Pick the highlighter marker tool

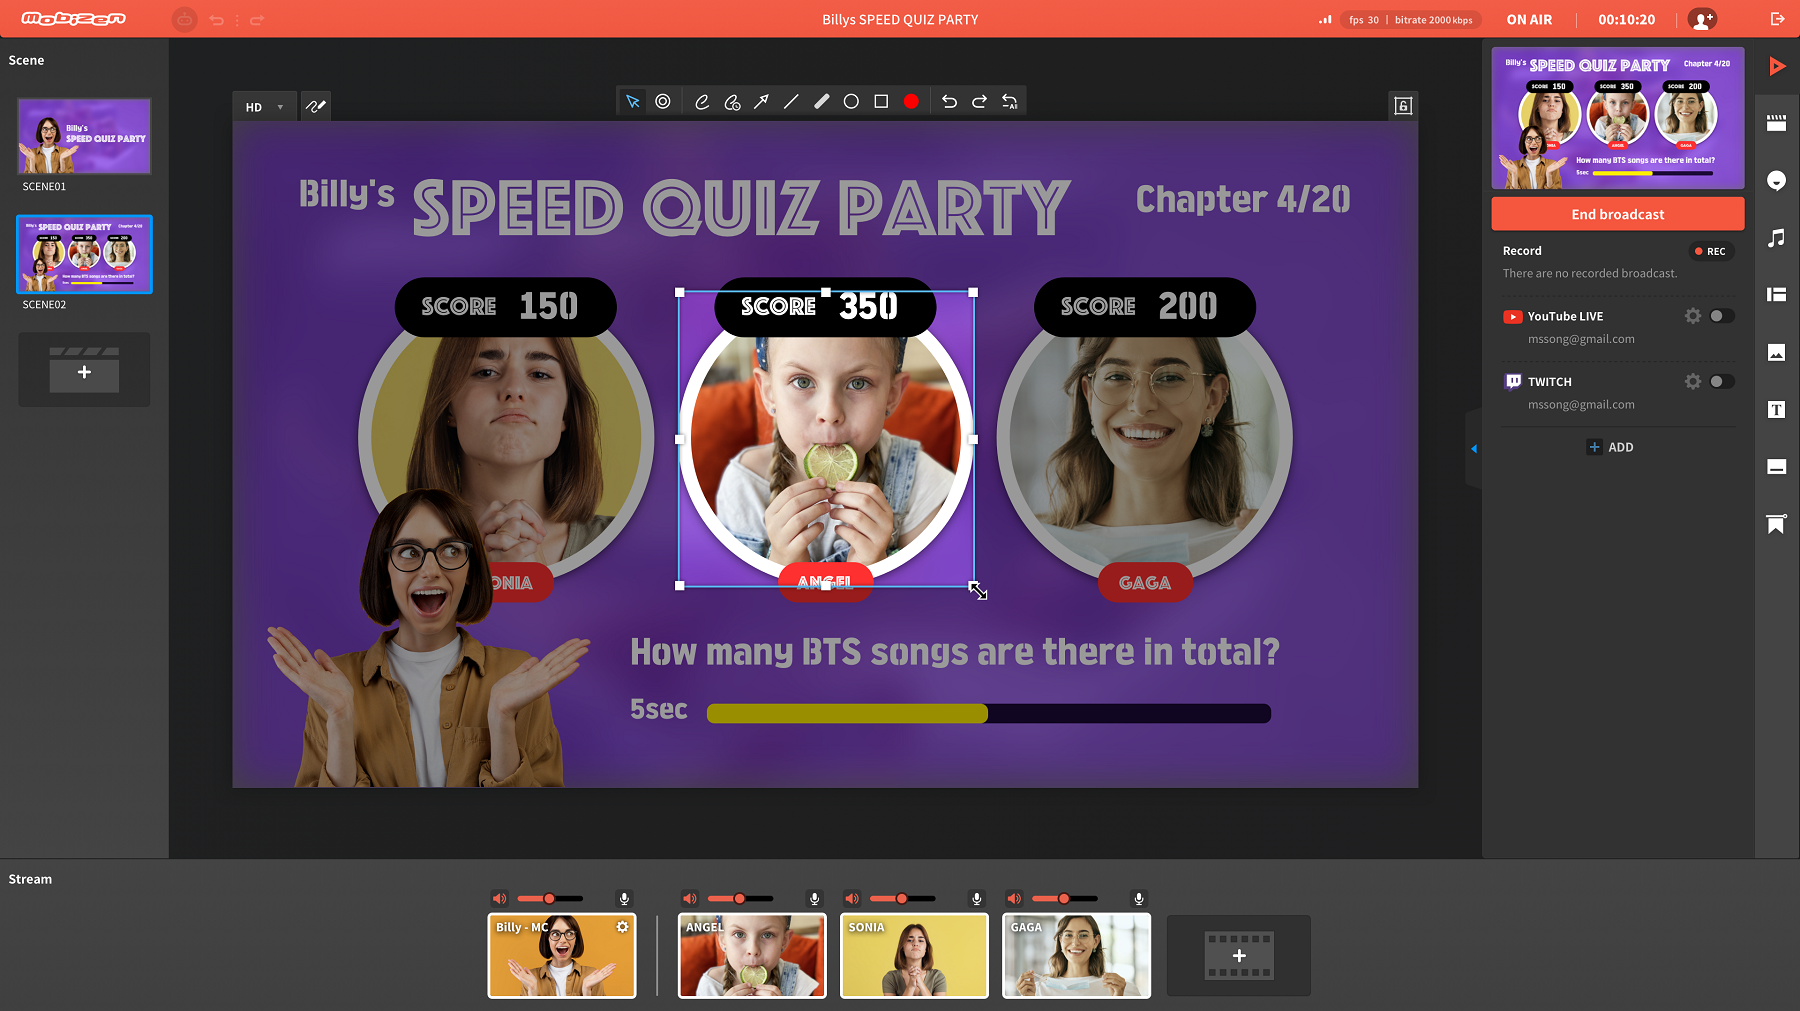click(821, 102)
